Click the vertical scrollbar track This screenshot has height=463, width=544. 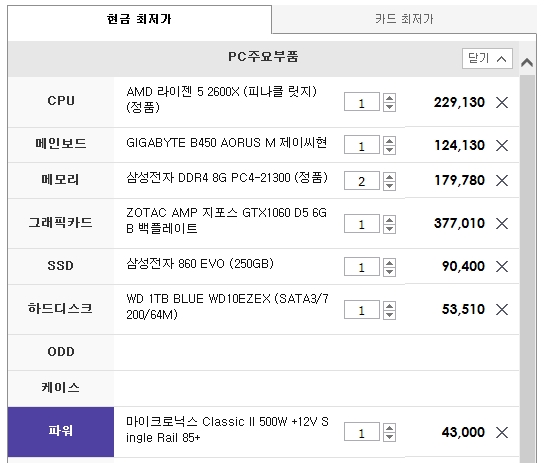(x=527, y=269)
